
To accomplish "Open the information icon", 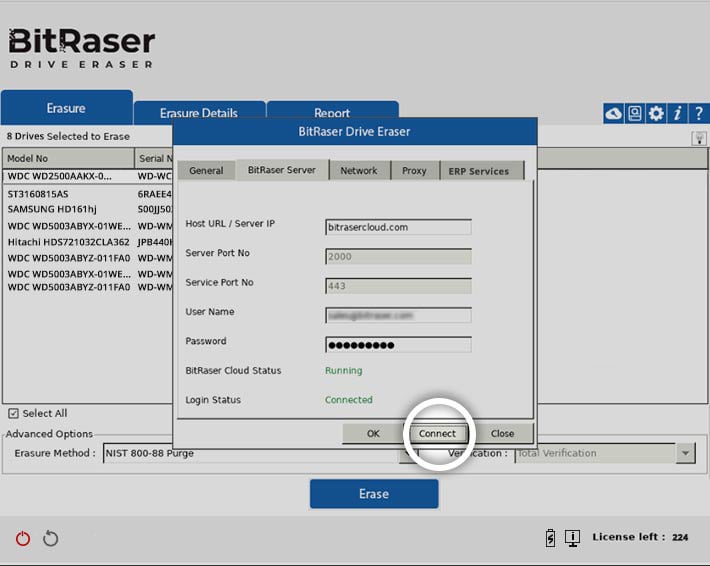I will click(x=677, y=113).
